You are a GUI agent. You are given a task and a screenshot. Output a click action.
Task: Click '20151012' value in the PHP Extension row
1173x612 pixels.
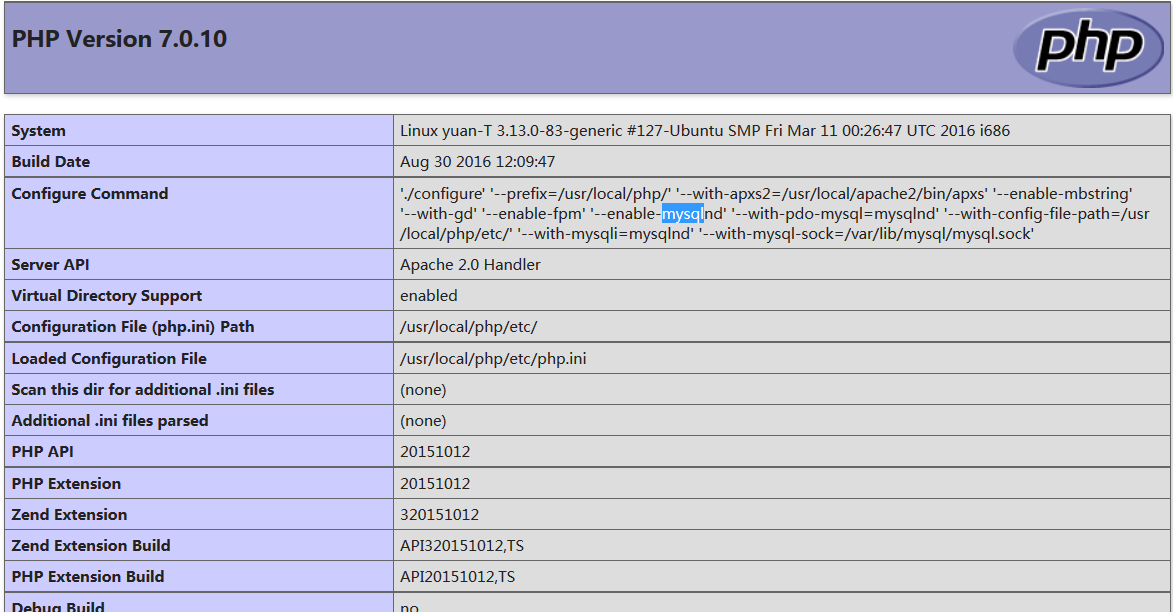[x=435, y=483]
